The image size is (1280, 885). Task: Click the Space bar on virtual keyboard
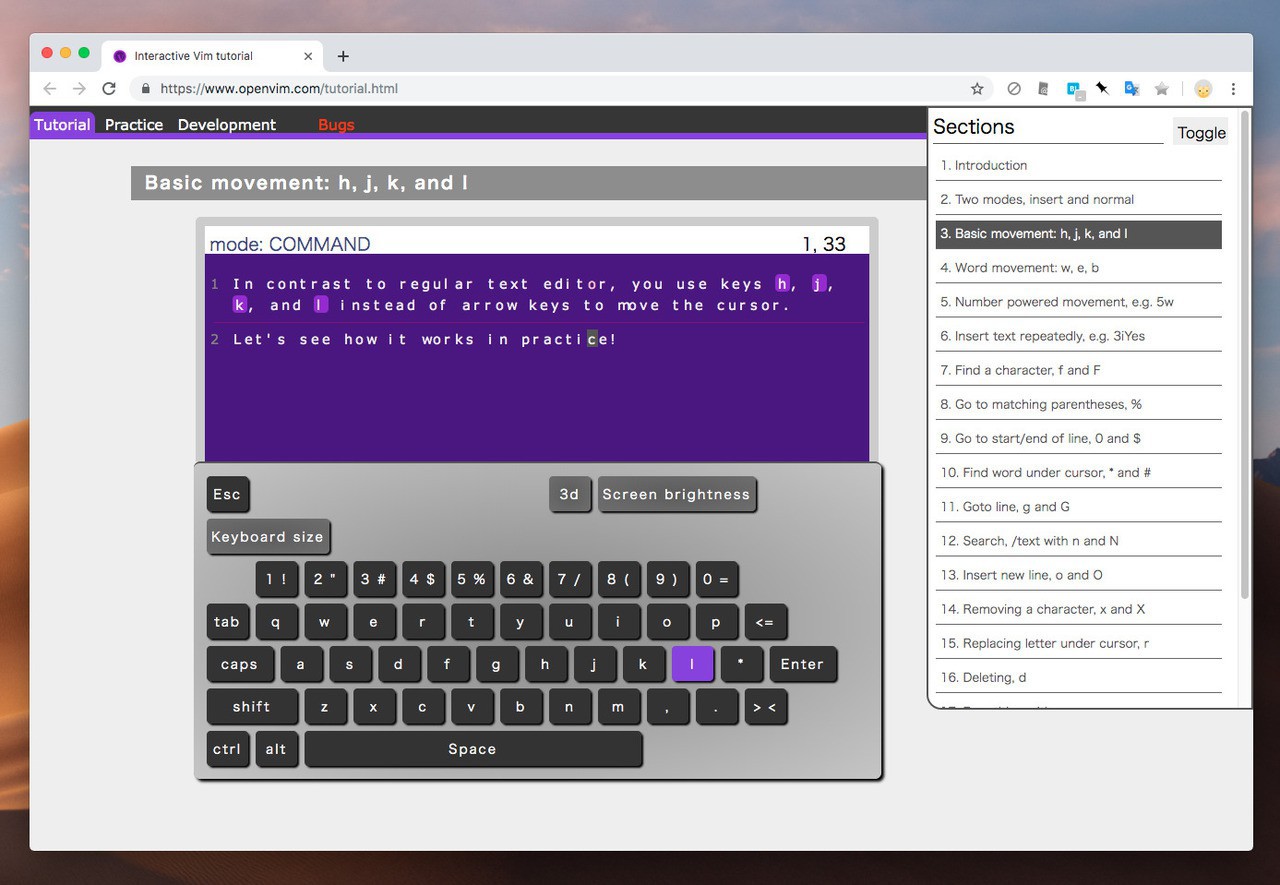pos(472,749)
